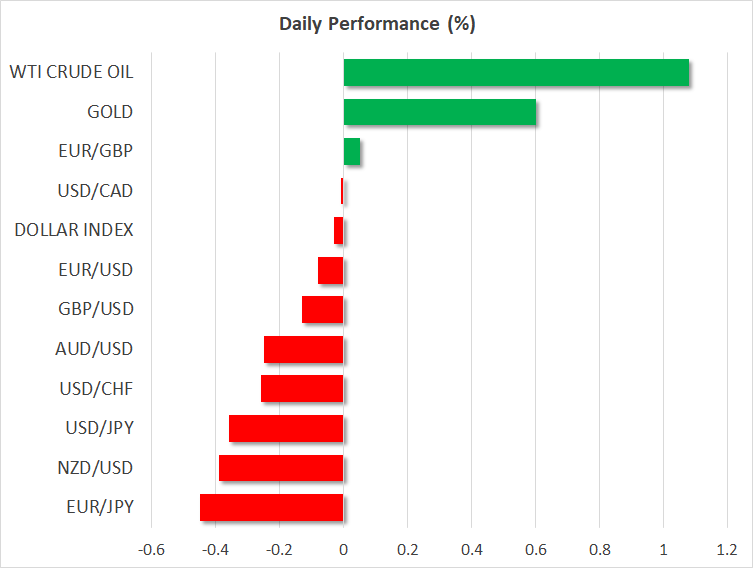Select the EUR/USD red bar
Screen dimensions: 753x568
[330, 270]
